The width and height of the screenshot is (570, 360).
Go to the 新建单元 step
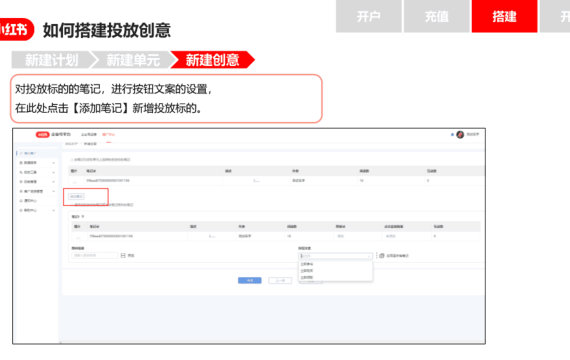pos(133,60)
